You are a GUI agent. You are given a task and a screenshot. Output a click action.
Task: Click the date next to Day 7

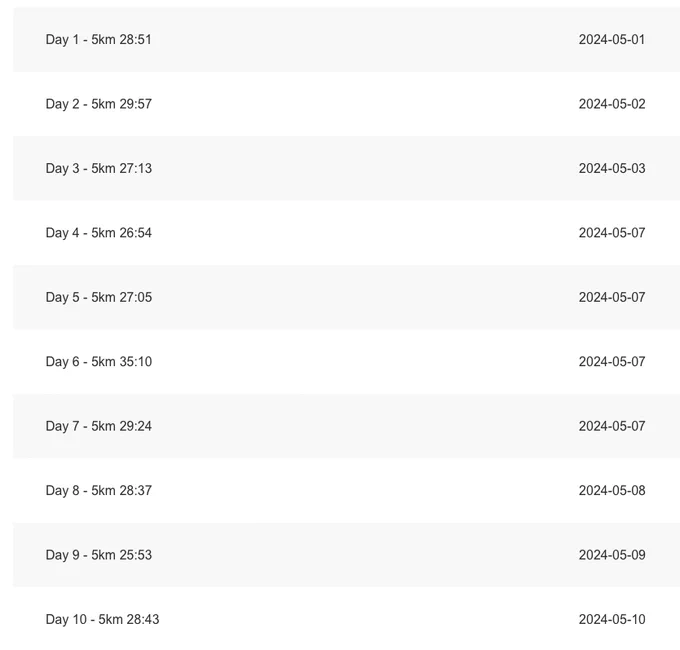[x=611, y=426]
